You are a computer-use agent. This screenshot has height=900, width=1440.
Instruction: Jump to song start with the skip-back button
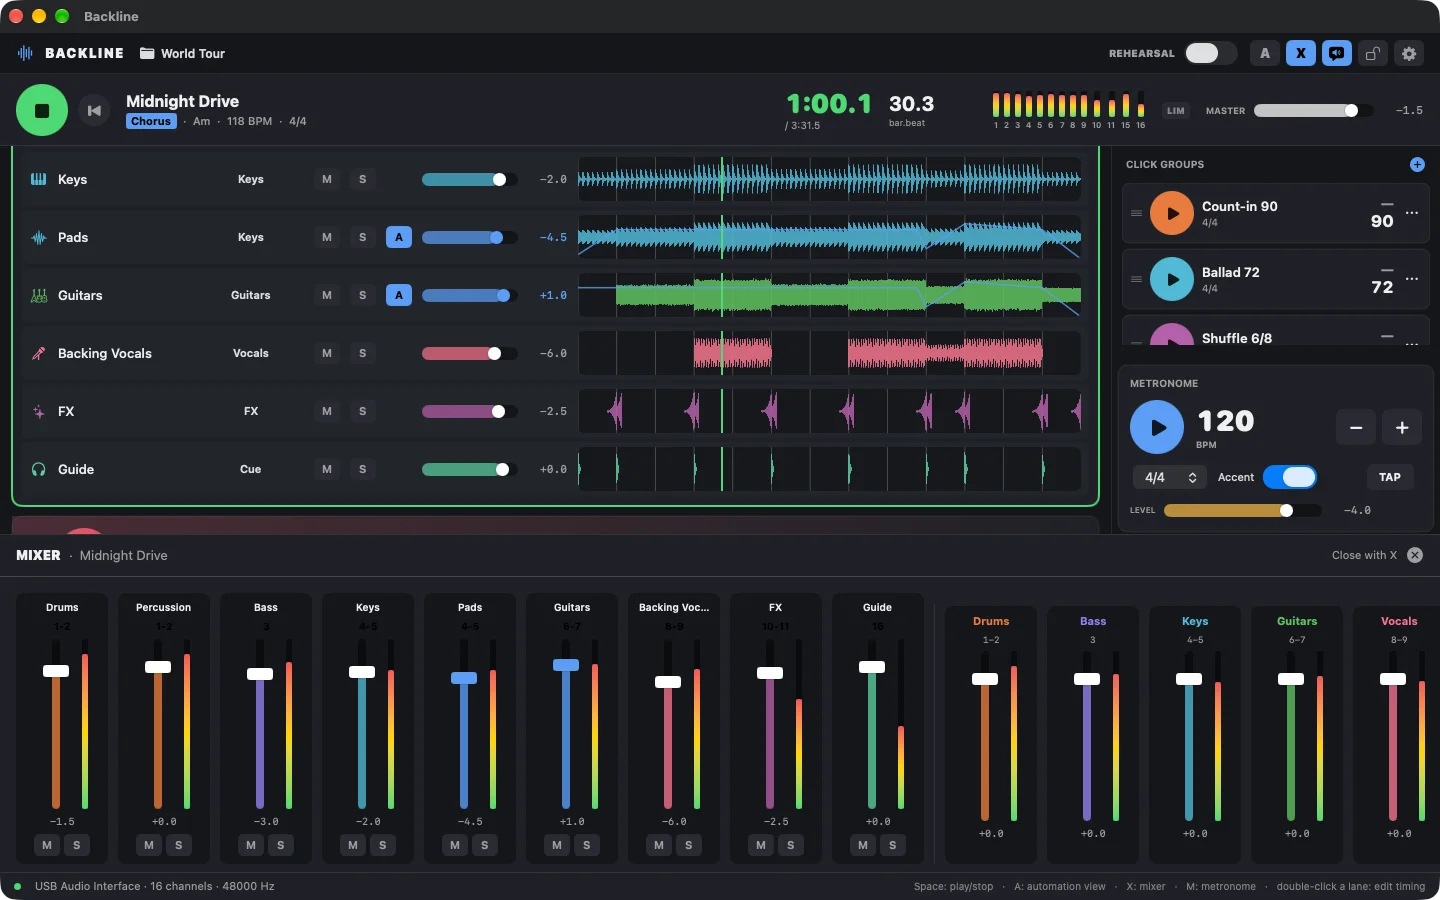pos(94,111)
